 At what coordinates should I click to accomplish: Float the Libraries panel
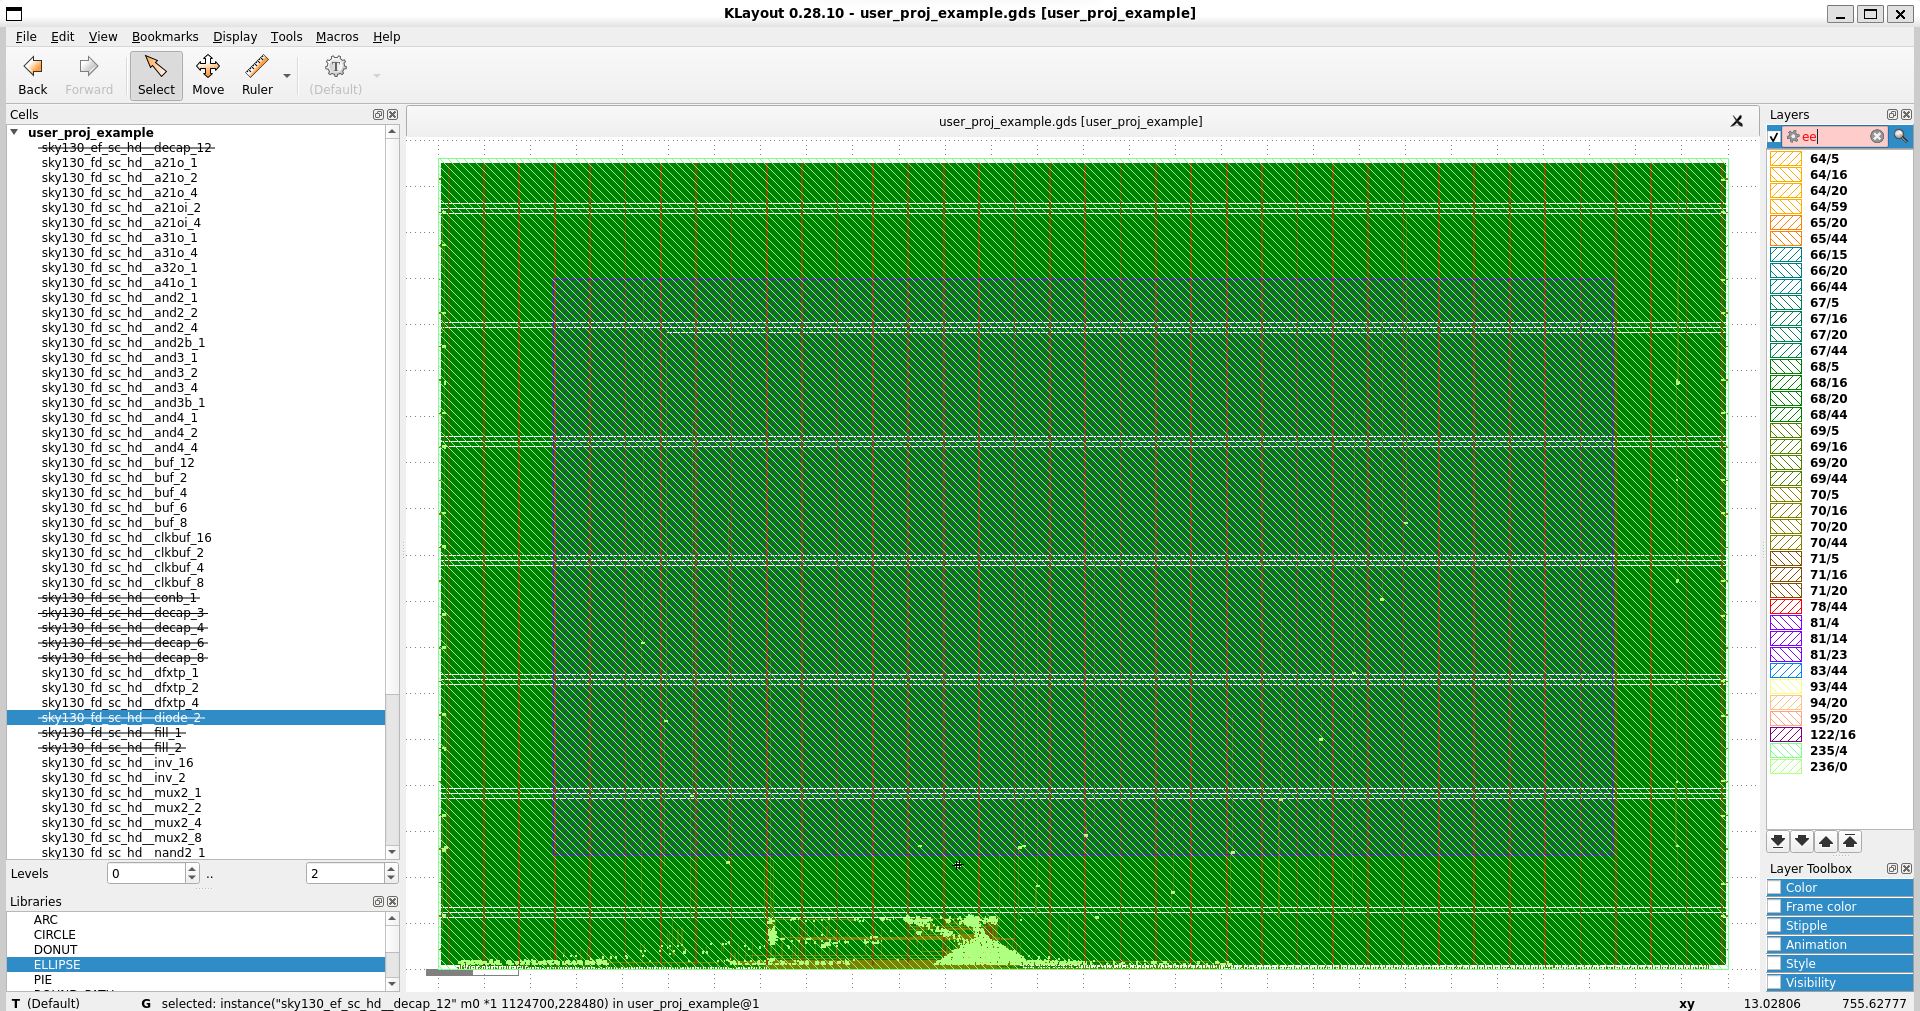(378, 902)
